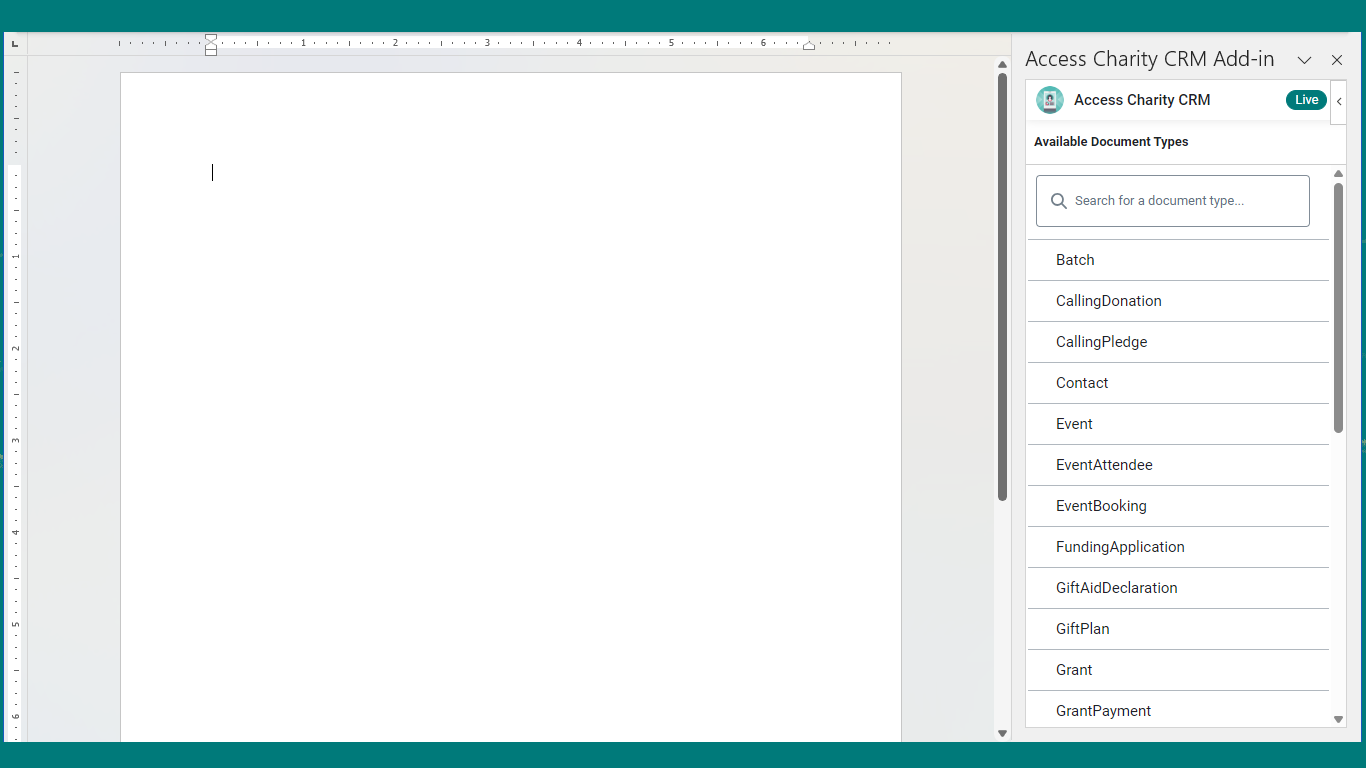
Task: Click document list scroll down arrow
Action: [x=1338, y=719]
